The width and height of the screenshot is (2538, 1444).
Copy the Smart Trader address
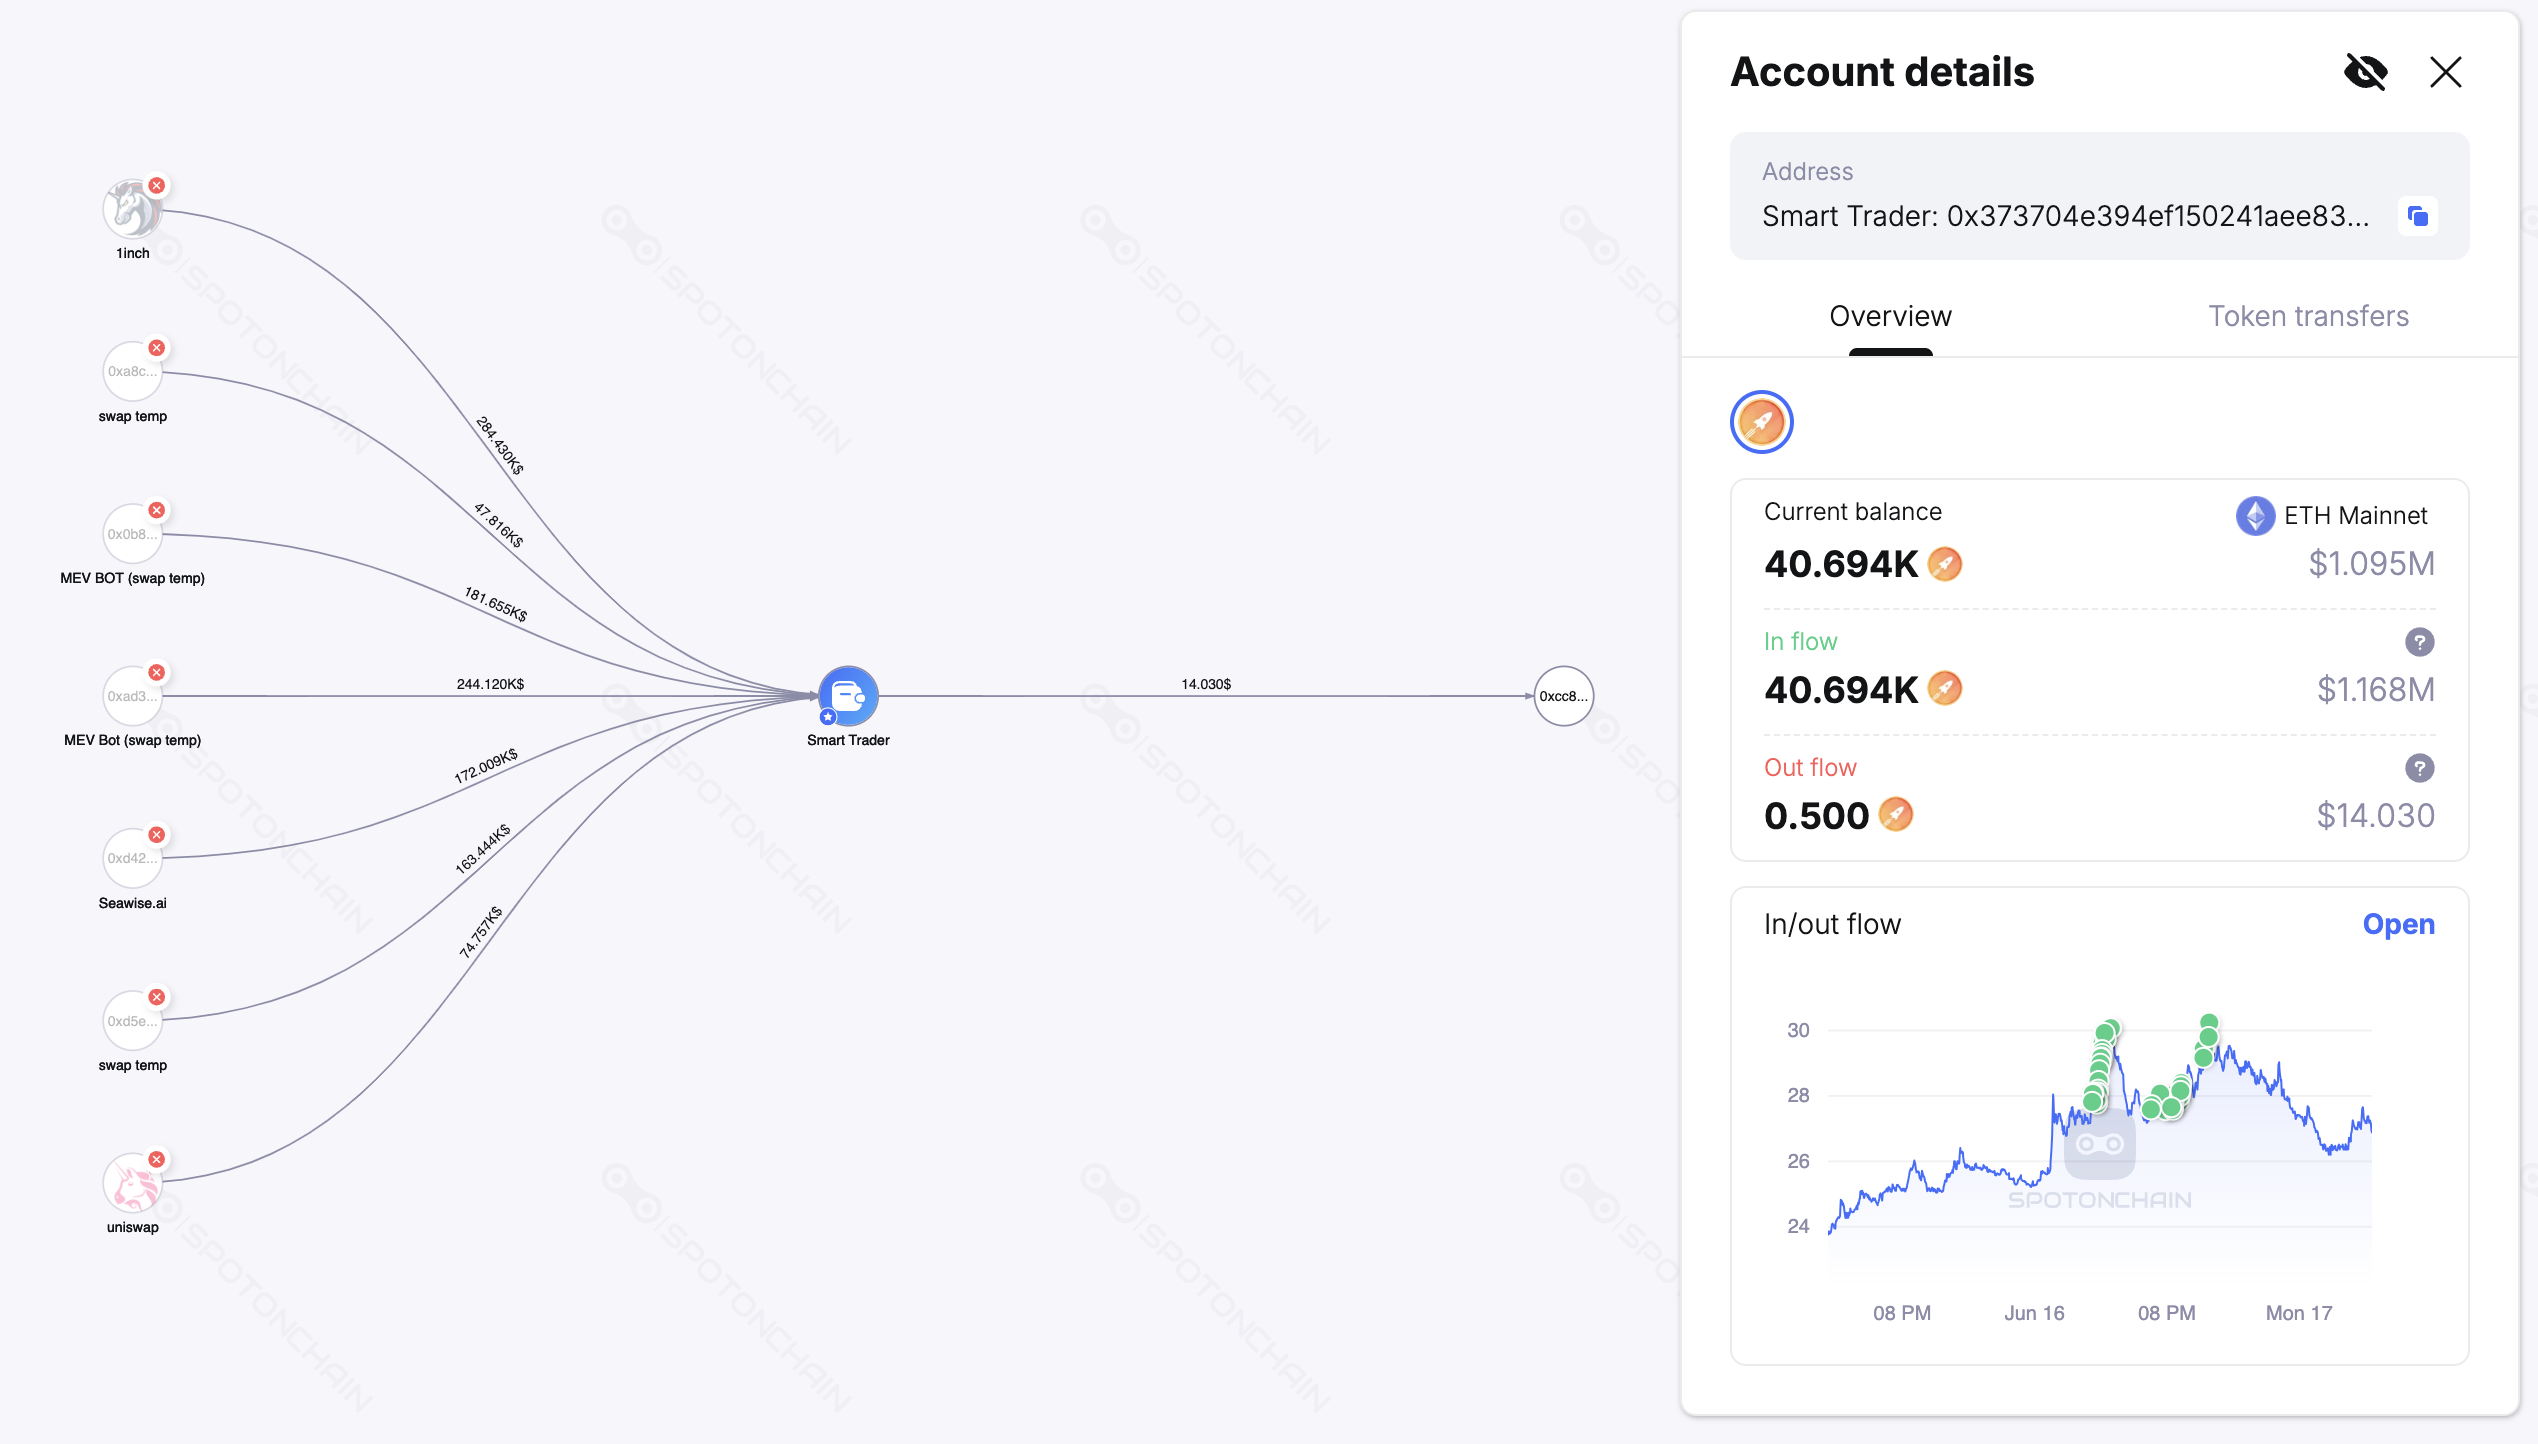[x=2417, y=216]
